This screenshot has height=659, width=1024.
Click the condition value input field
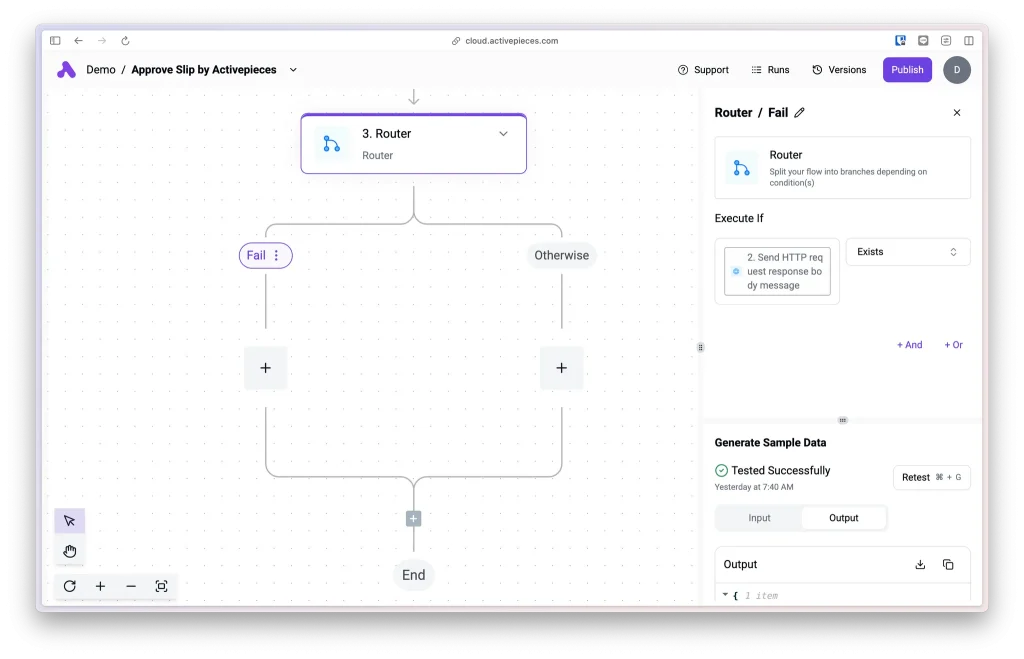pos(777,271)
